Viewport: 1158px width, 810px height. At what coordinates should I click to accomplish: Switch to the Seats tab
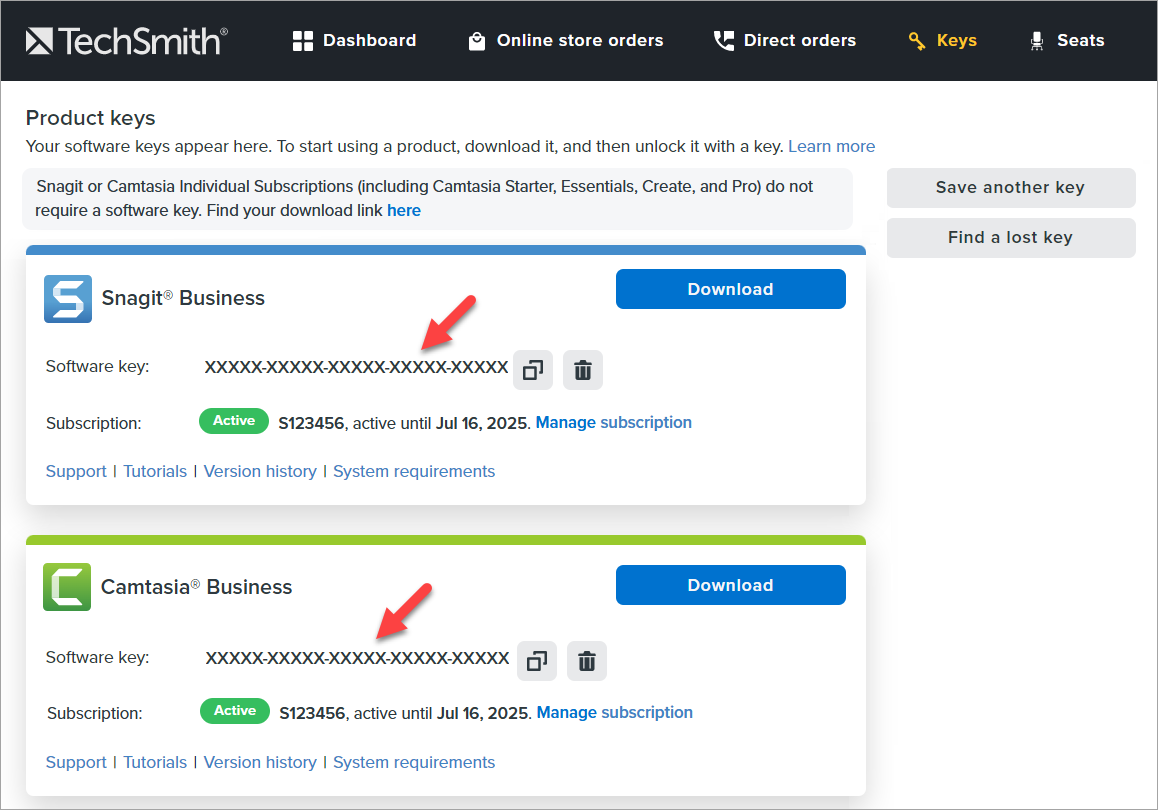click(x=1066, y=41)
